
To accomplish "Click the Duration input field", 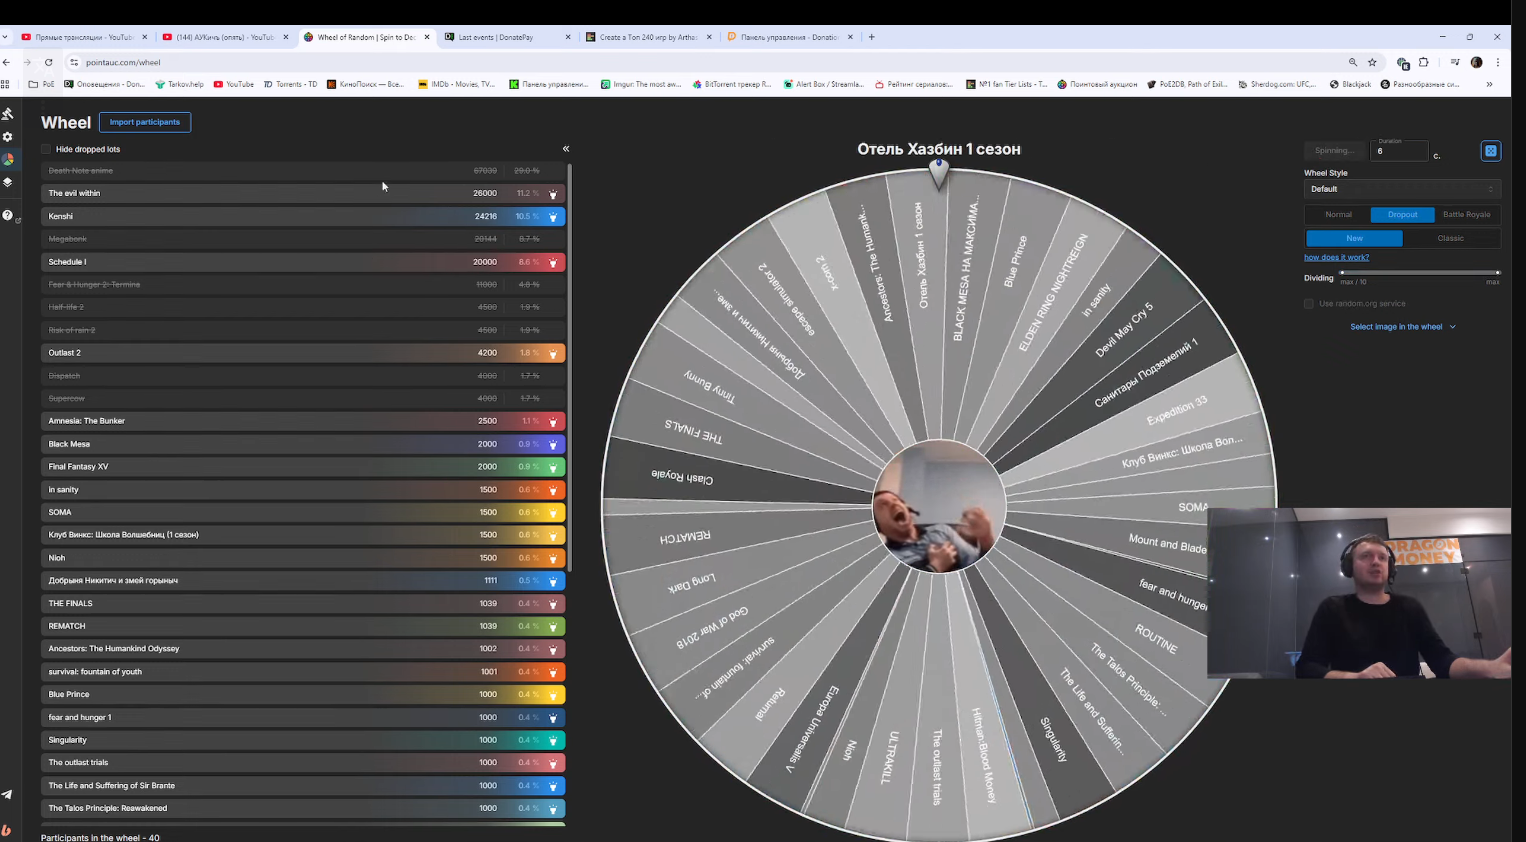I will point(1399,151).
